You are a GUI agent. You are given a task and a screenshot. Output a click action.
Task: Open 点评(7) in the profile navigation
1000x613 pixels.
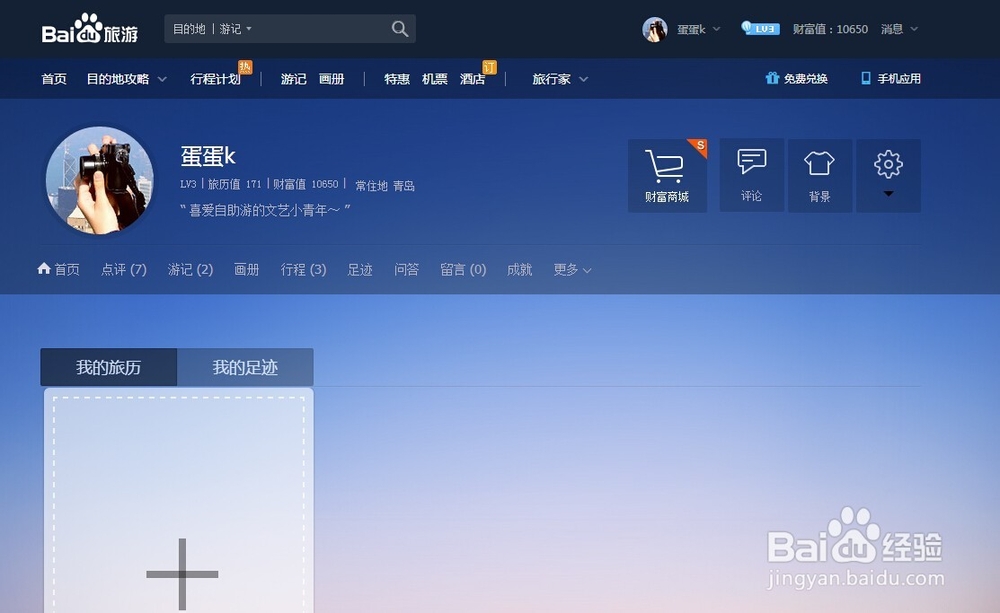point(122,269)
